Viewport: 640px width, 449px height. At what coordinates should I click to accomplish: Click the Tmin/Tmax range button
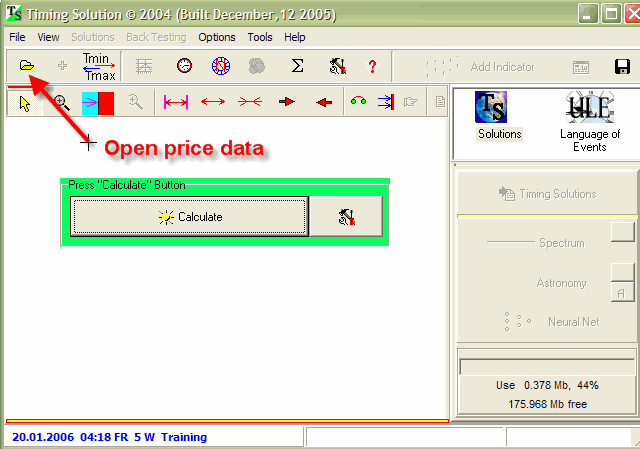pos(97,66)
